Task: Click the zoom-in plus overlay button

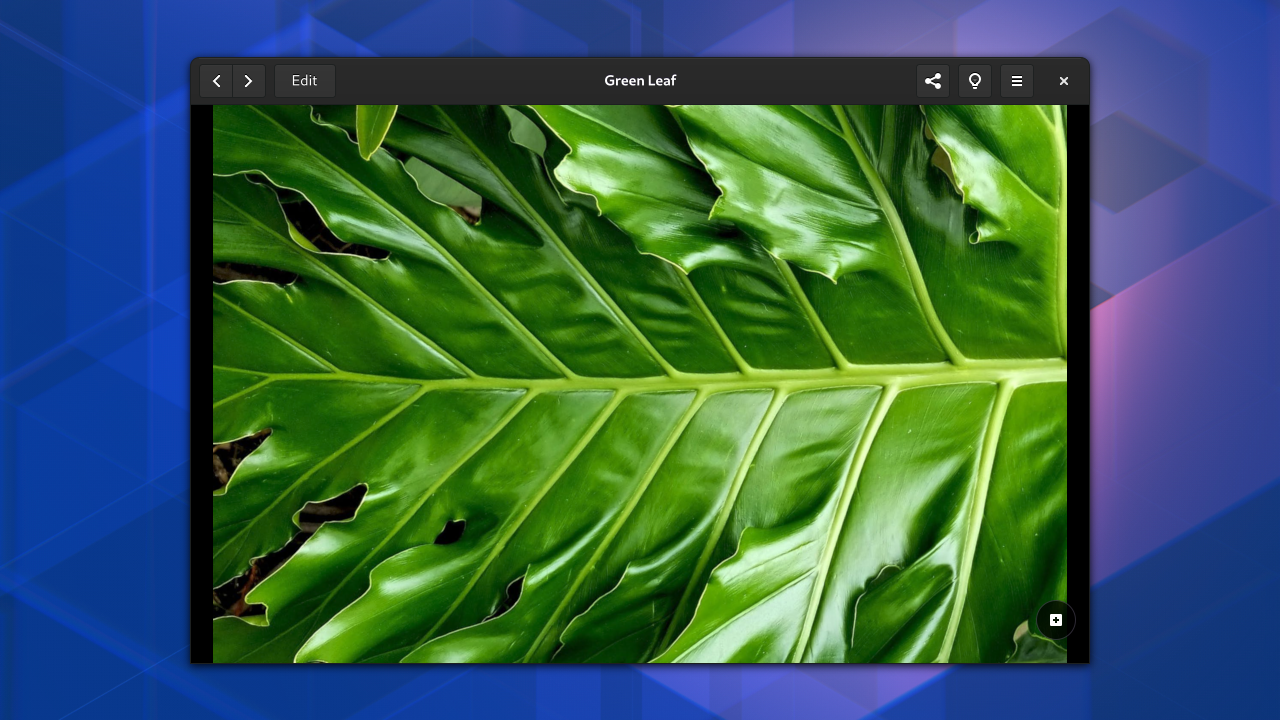Action: point(1056,620)
